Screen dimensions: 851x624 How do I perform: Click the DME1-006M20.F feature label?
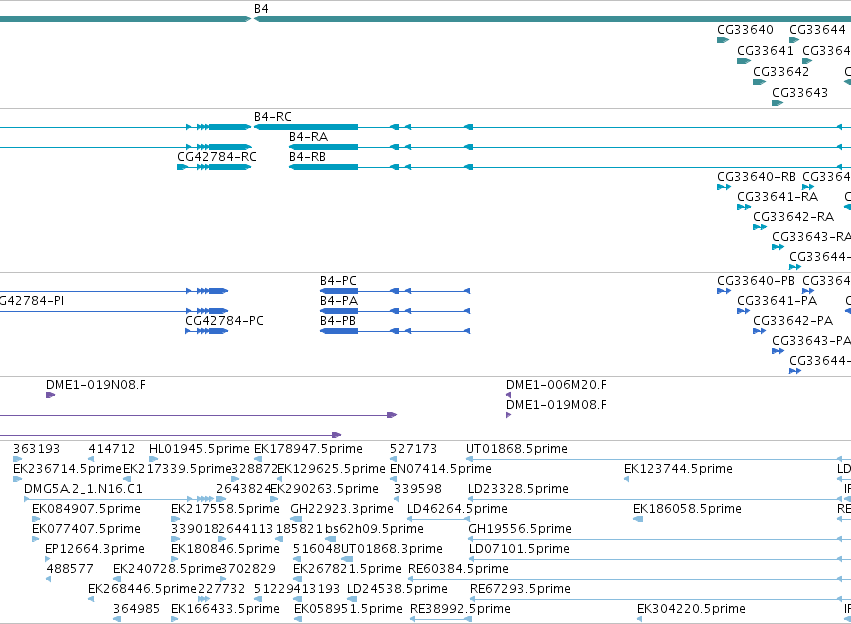point(556,386)
